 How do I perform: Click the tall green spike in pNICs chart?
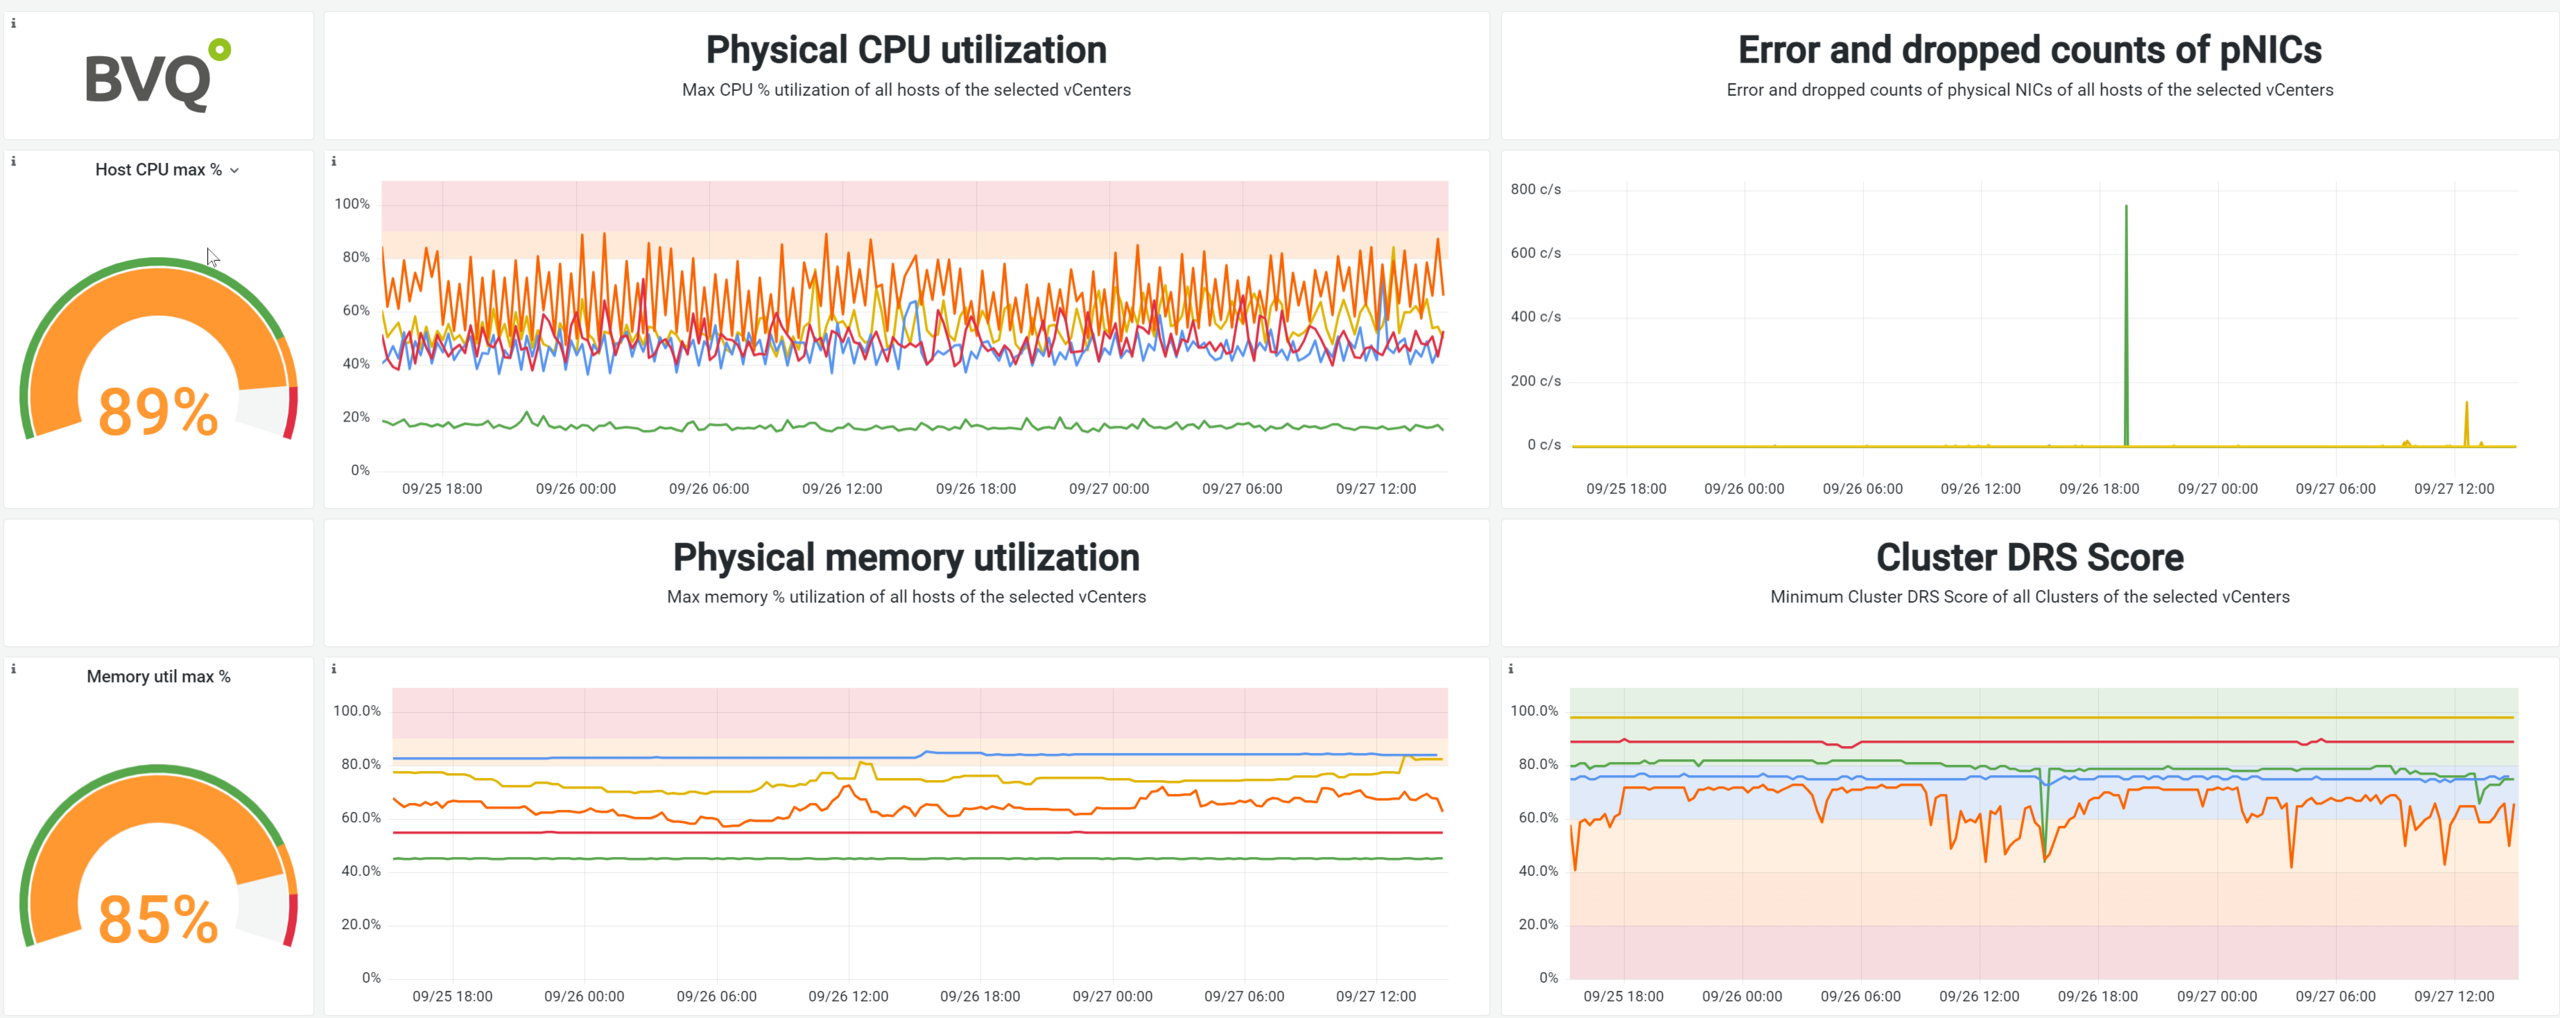(2126, 300)
